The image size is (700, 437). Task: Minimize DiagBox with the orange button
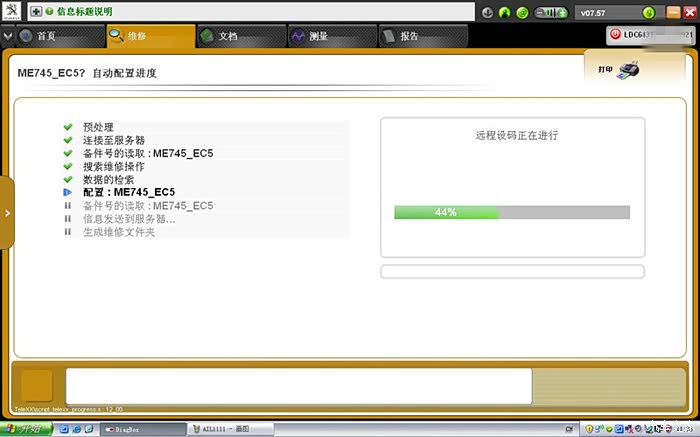[x=673, y=12]
